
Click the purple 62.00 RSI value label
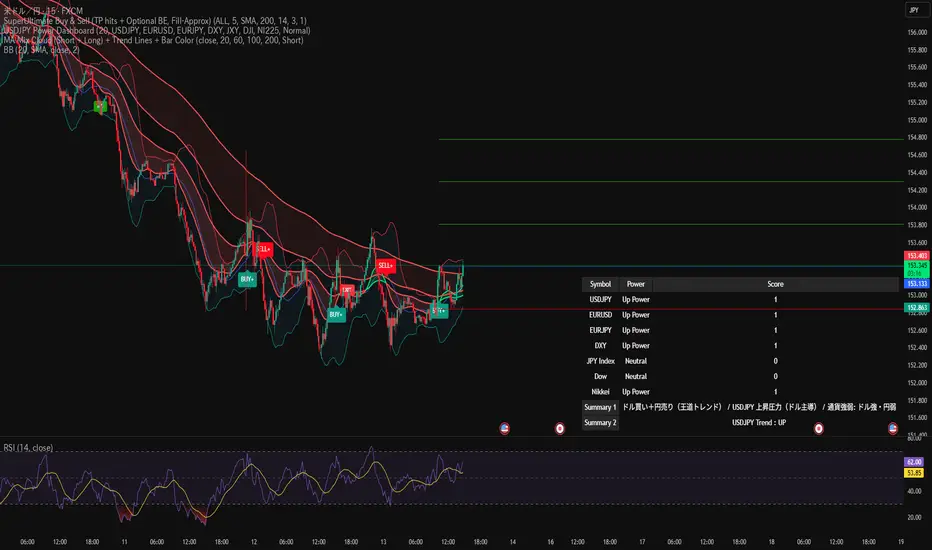click(914, 462)
